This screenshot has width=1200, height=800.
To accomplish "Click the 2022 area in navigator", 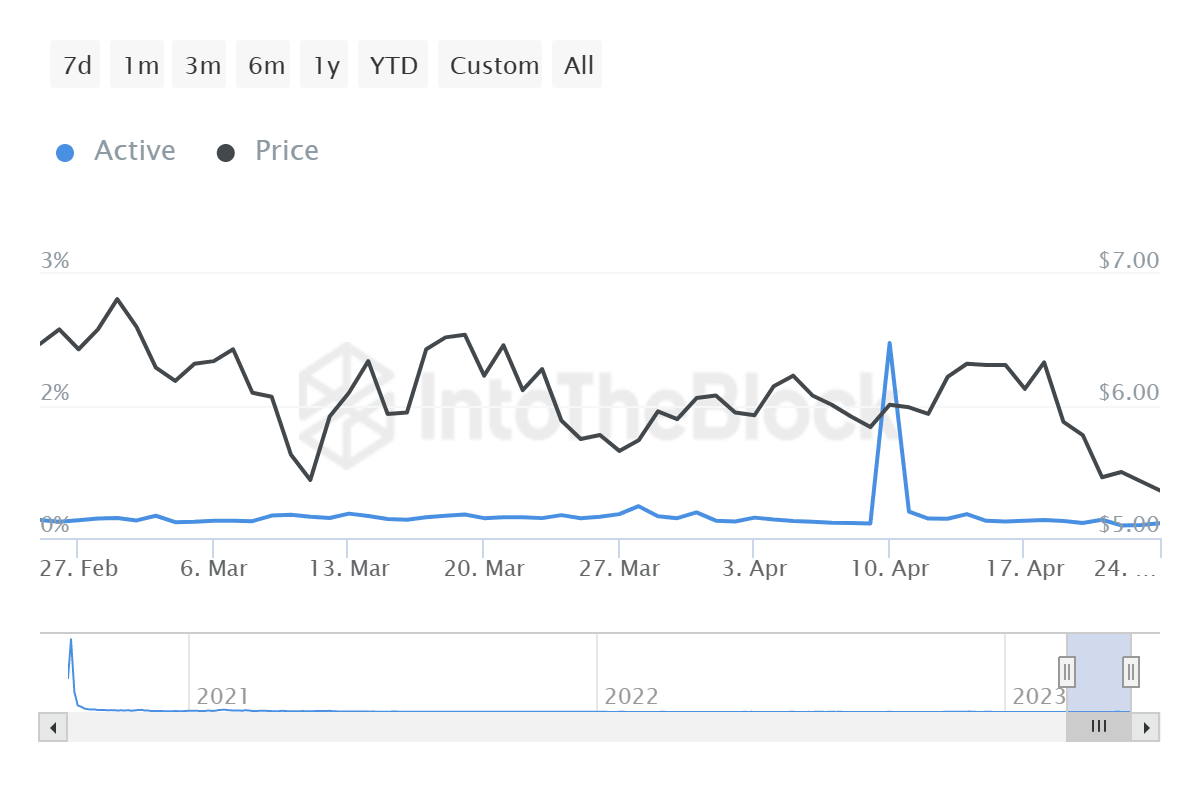I will click(631, 695).
